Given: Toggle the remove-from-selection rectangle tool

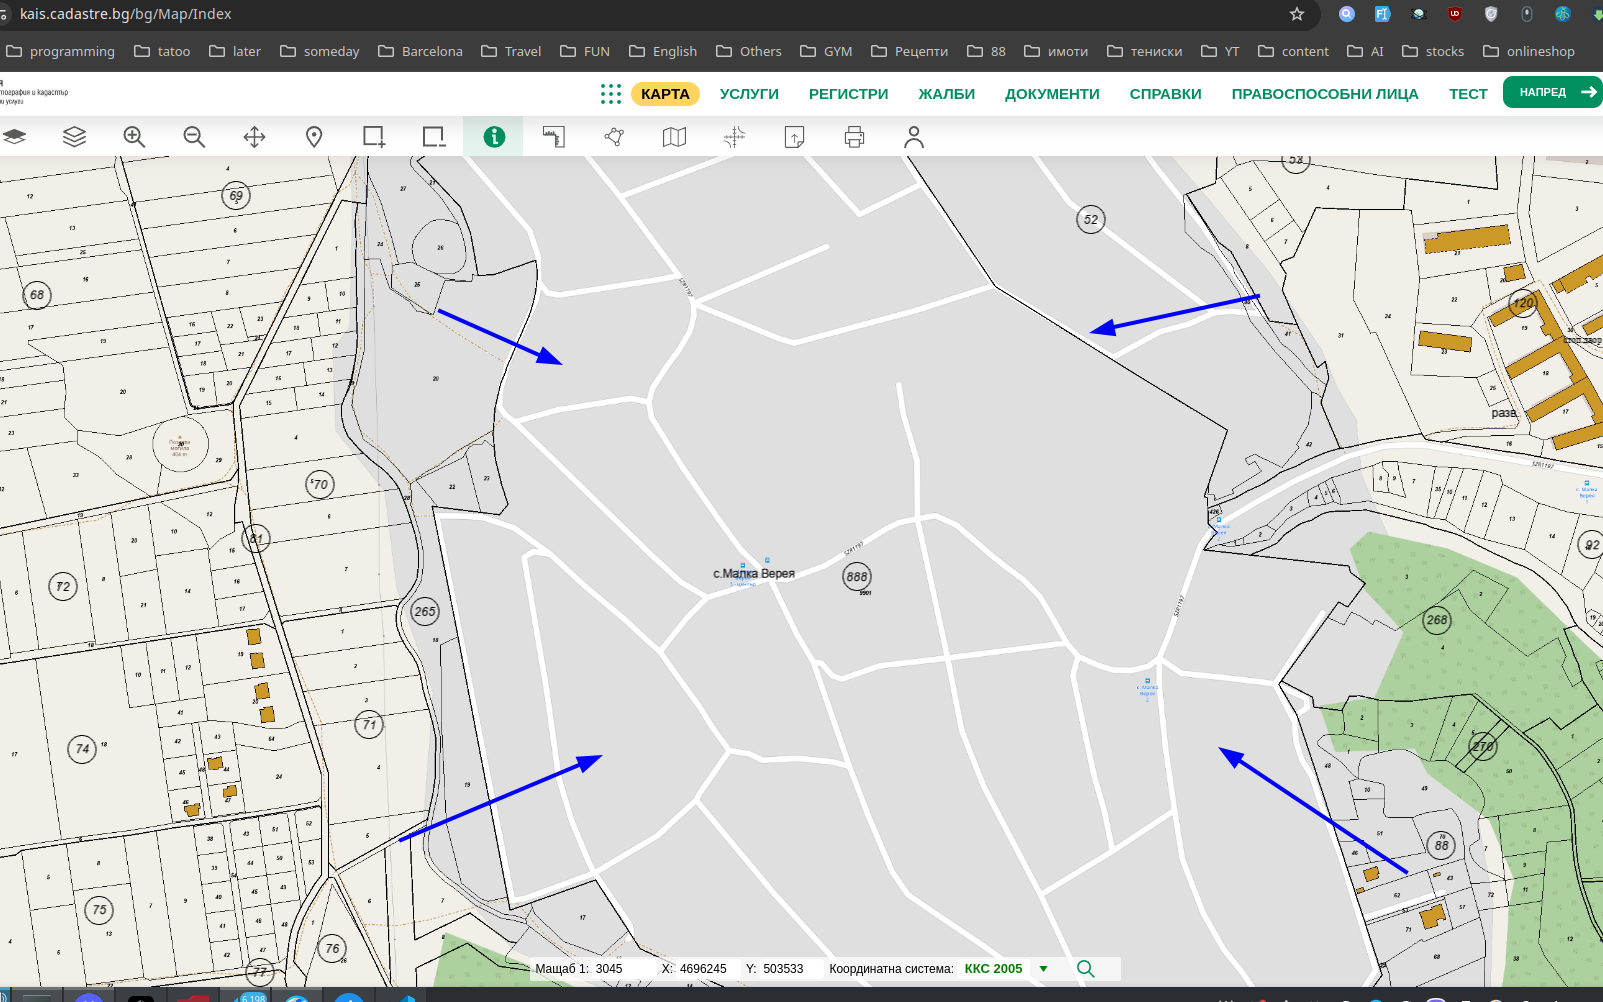Looking at the screenshot, I should point(434,137).
